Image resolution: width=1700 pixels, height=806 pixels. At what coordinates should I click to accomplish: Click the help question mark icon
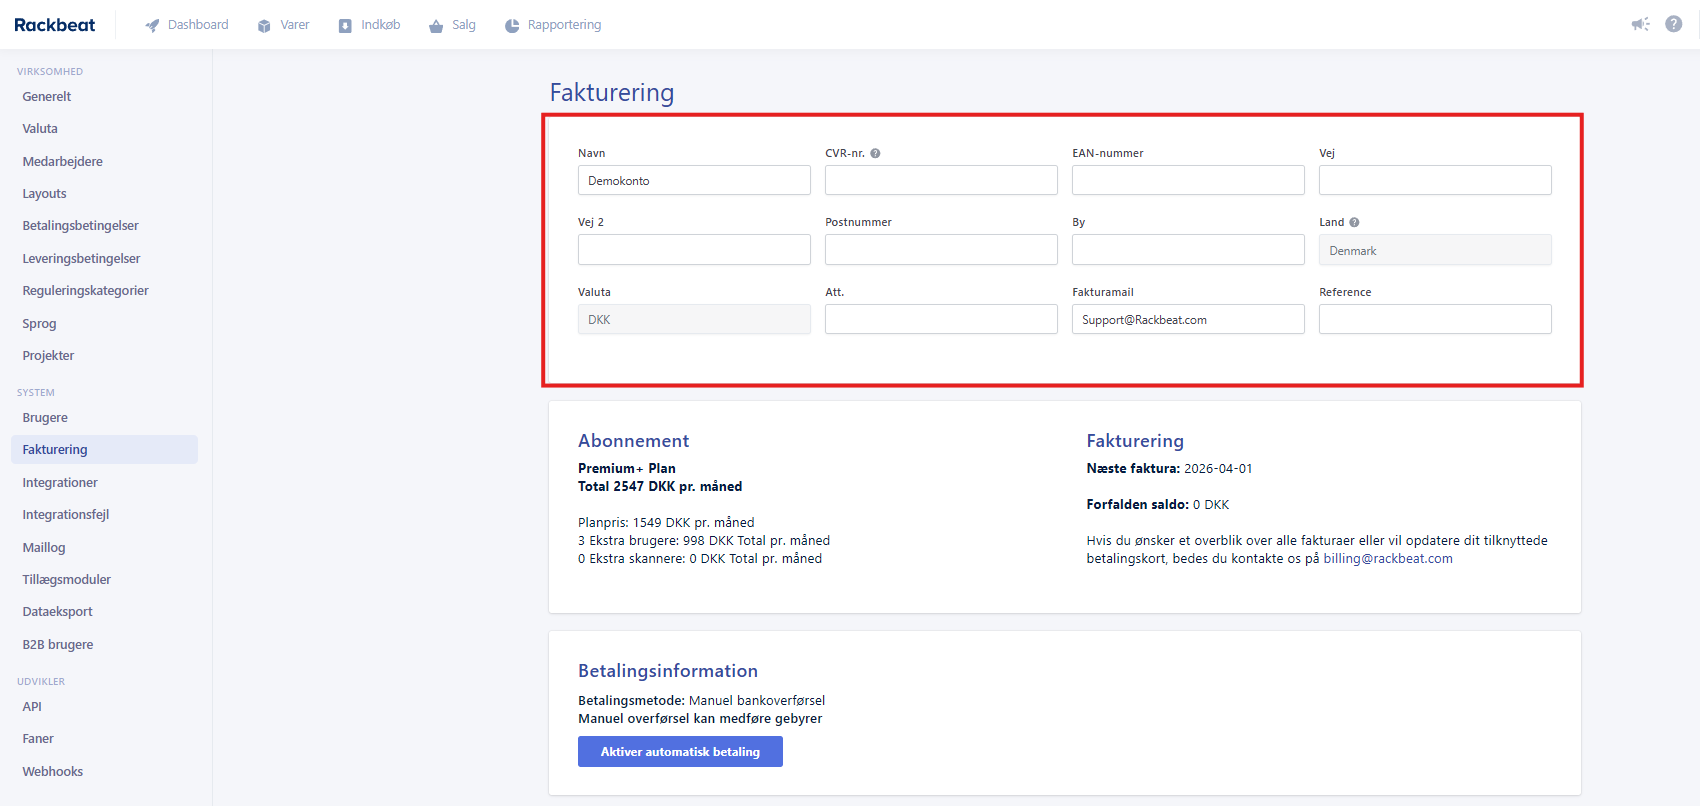pos(1673,24)
